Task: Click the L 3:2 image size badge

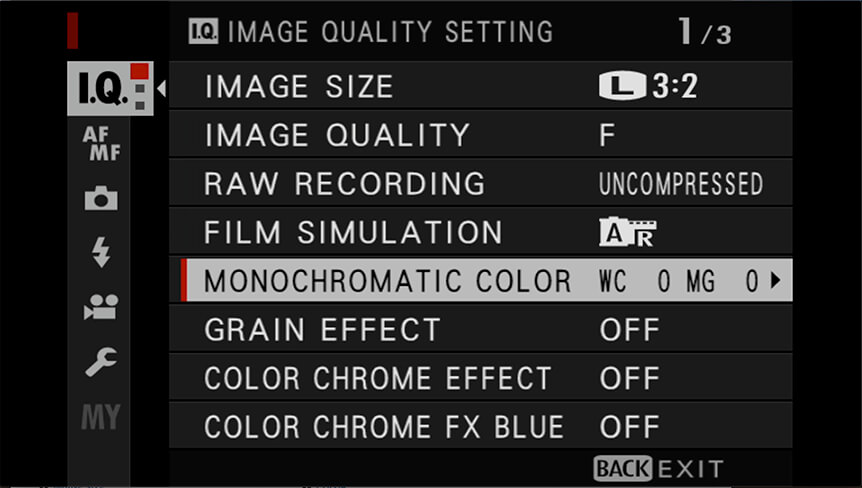Action: click(x=649, y=86)
